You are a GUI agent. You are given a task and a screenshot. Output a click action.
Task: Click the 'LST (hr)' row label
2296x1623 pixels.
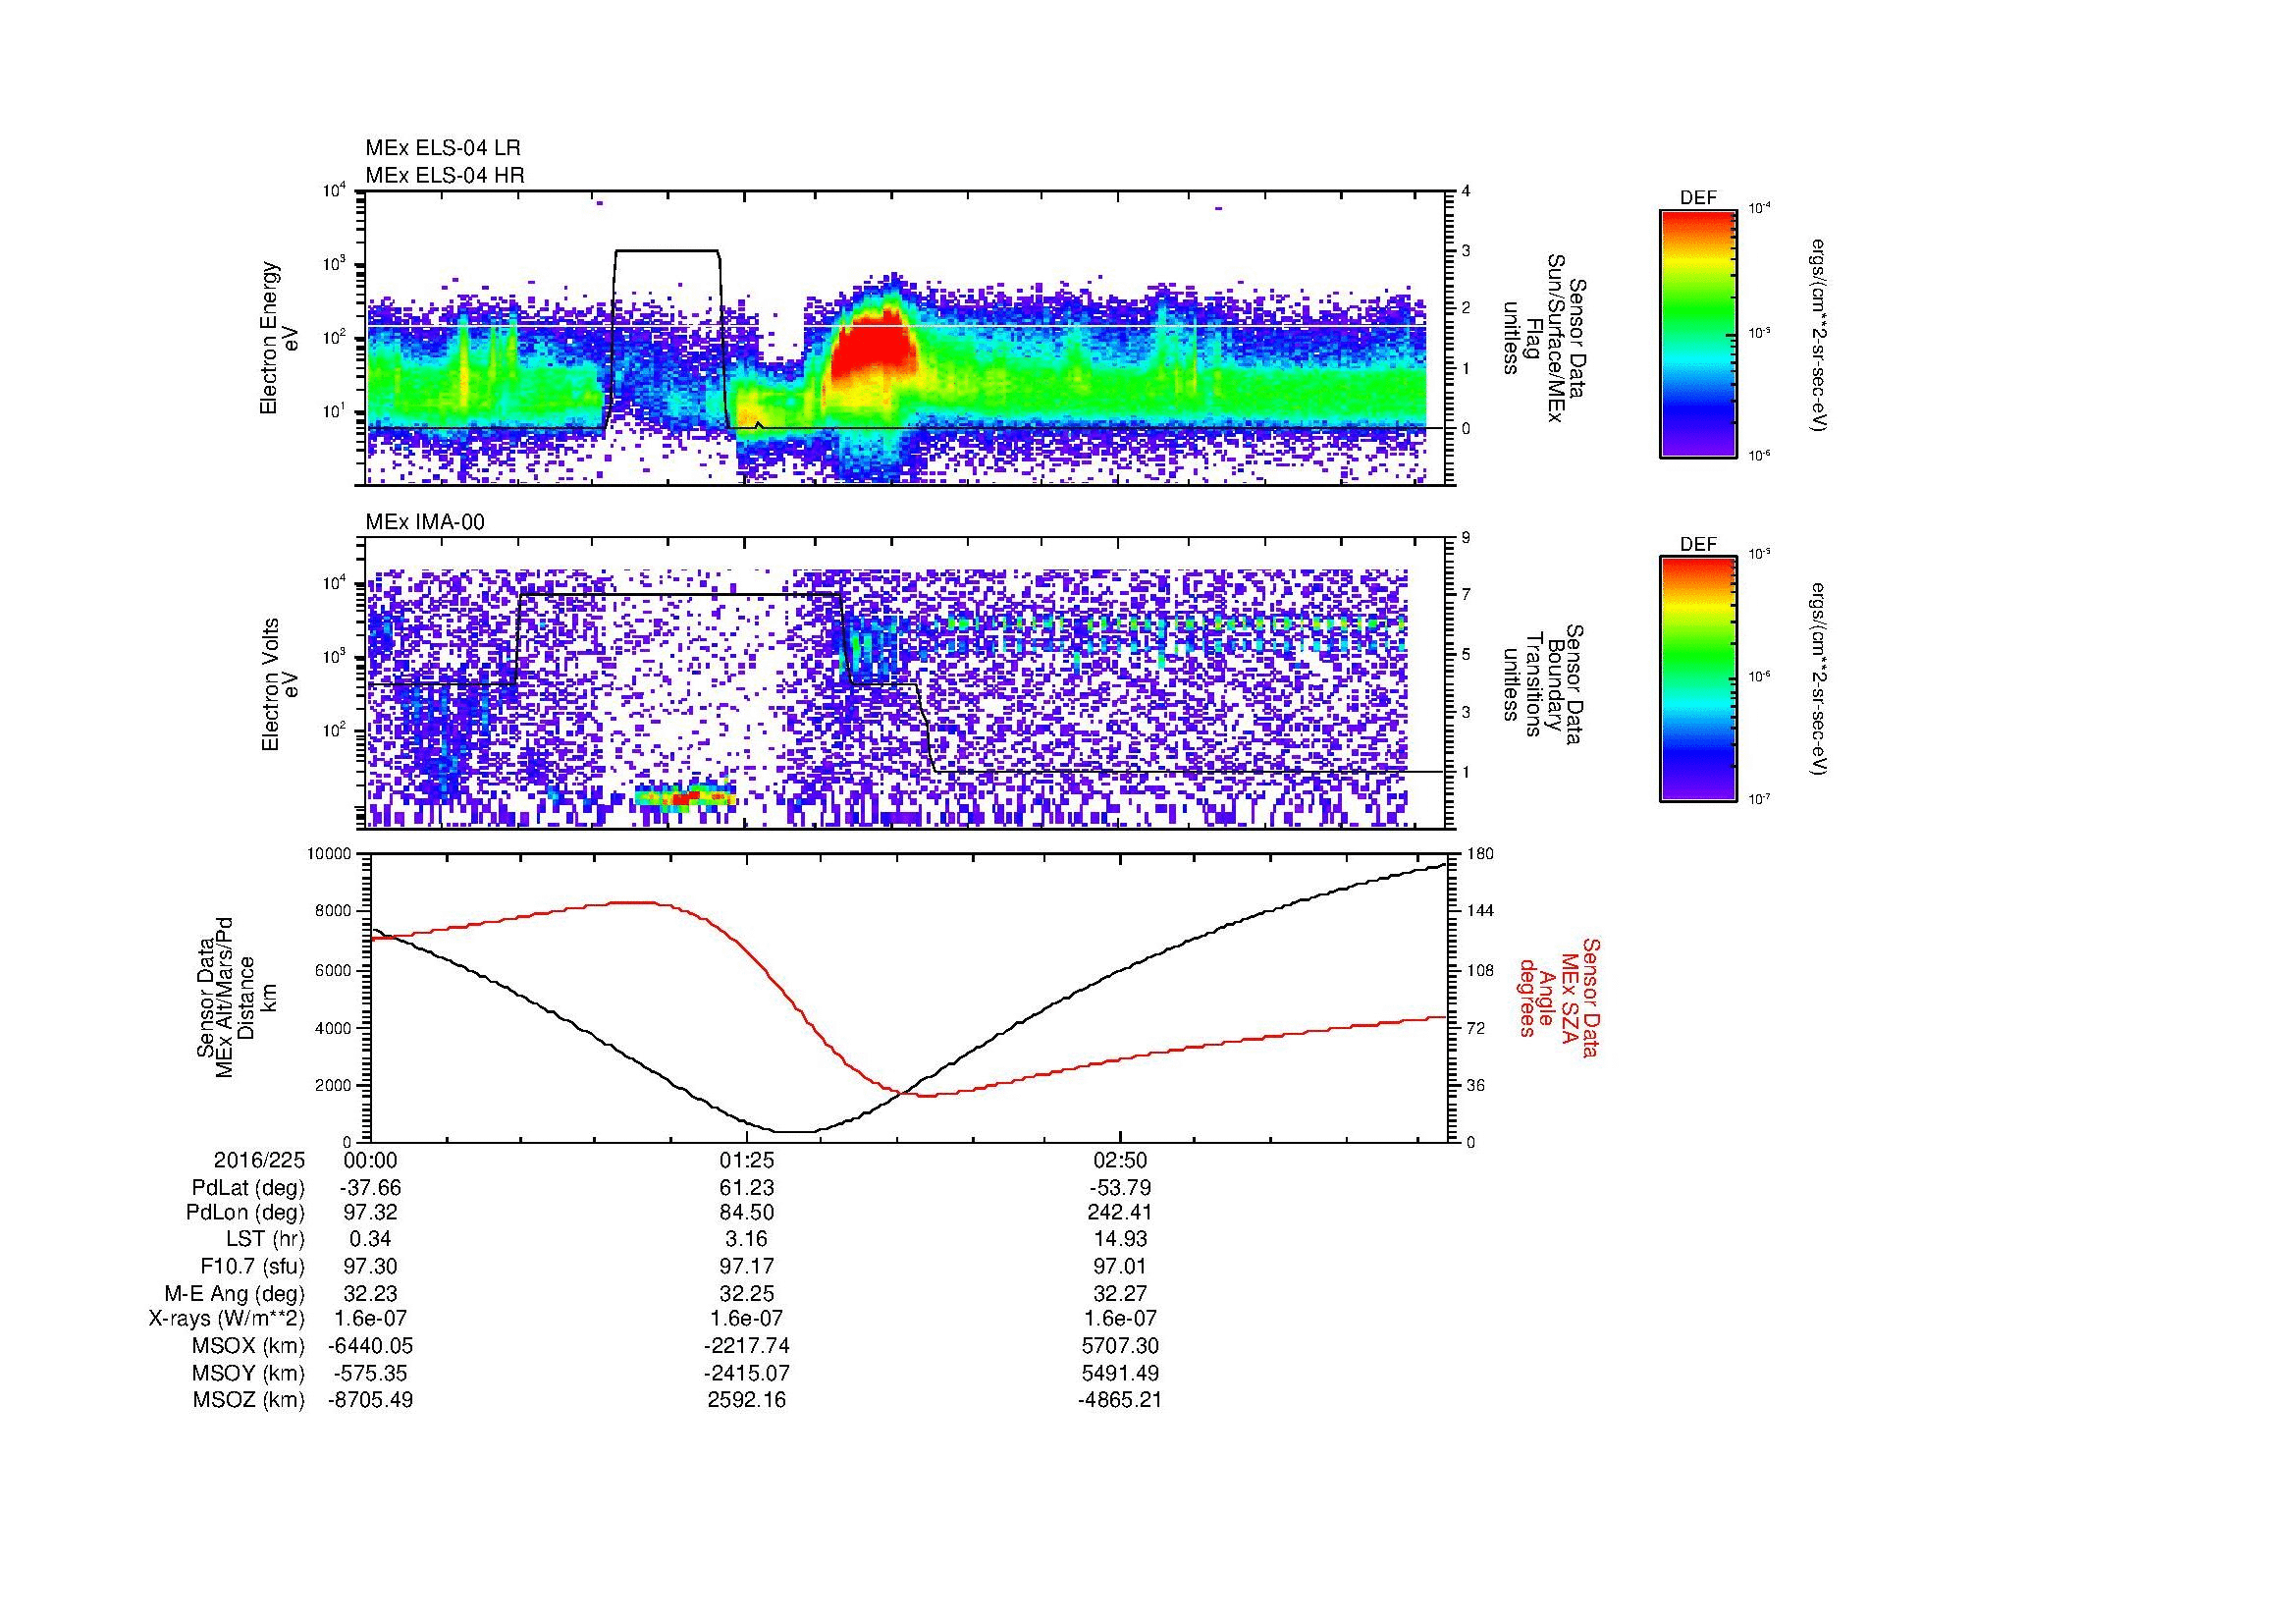(265, 1240)
